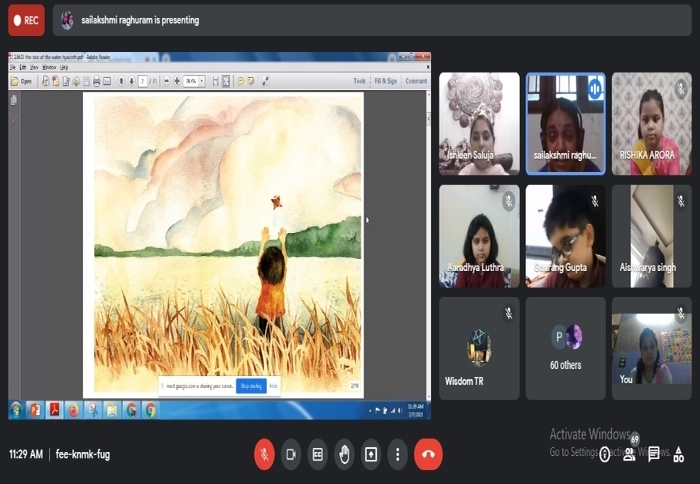This screenshot has height=484, width=700.
Task: Click the fit page view icon in Reader
Action: [x=226, y=81]
